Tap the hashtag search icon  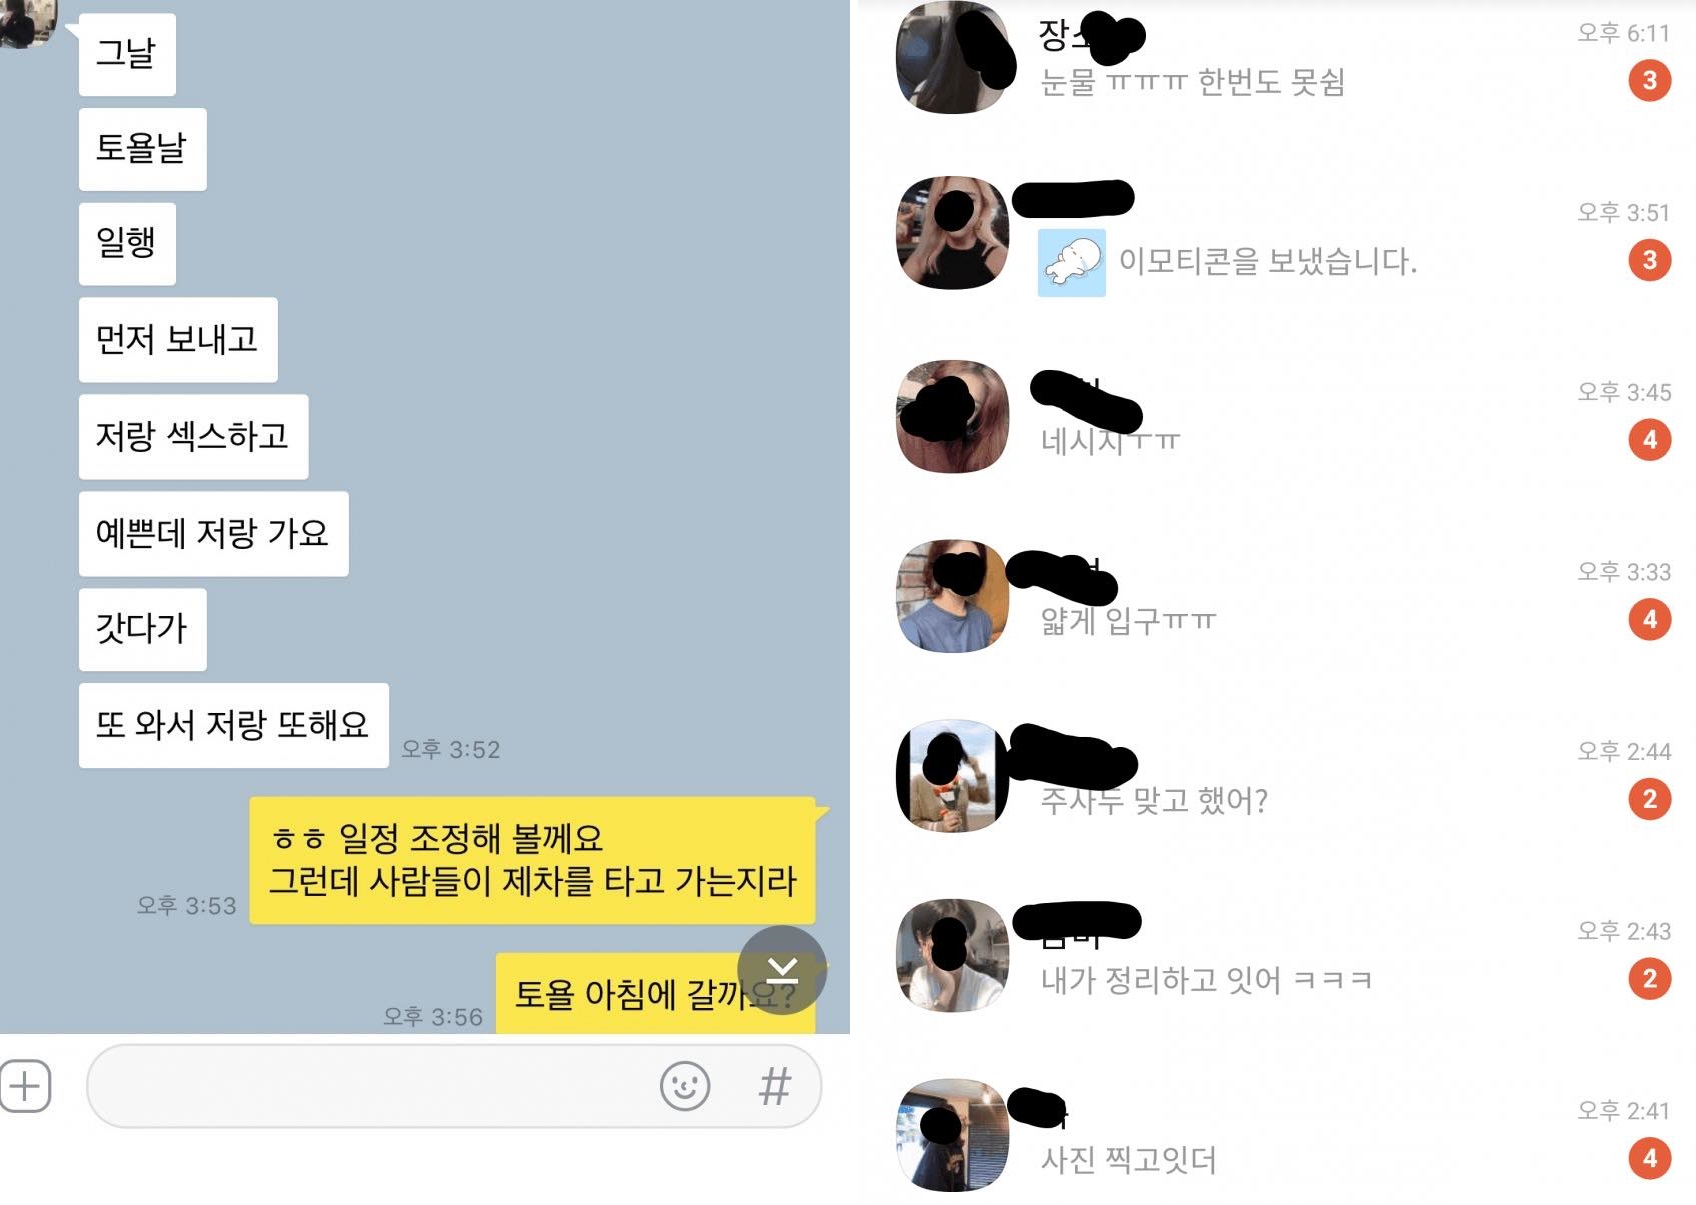pos(775,1086)
